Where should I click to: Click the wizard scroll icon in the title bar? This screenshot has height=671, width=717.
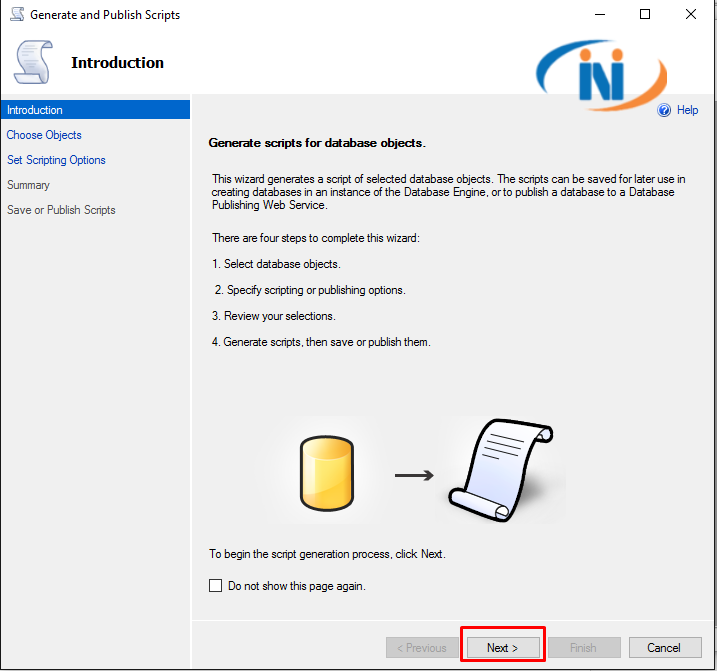(x=17, y=14)
